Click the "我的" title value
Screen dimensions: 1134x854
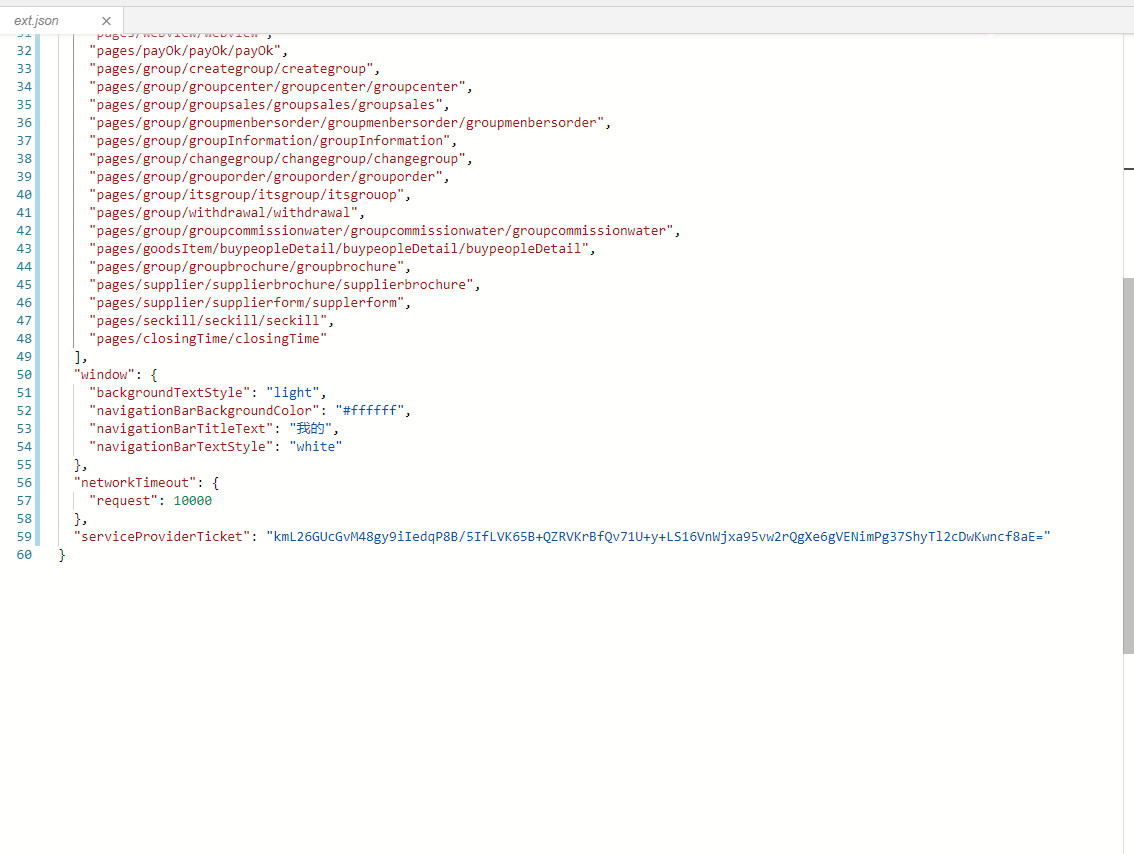311,429
